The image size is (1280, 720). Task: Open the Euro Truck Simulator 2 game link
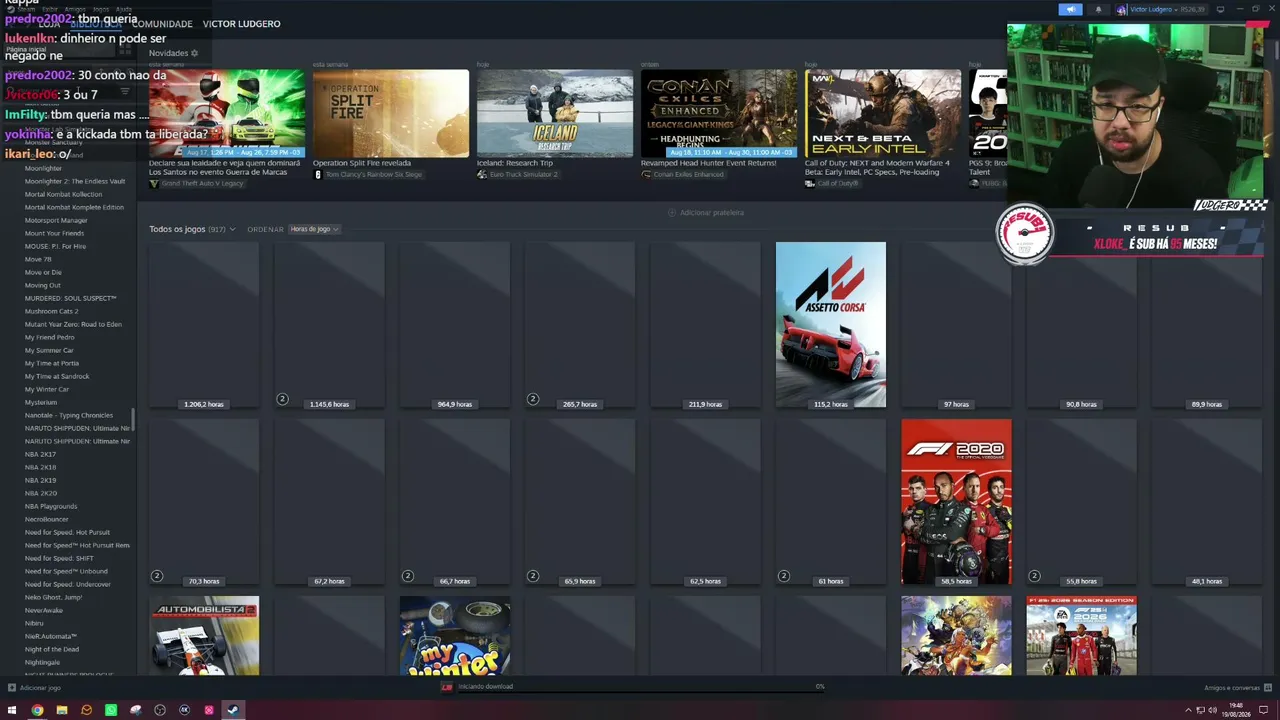point(517,175)
